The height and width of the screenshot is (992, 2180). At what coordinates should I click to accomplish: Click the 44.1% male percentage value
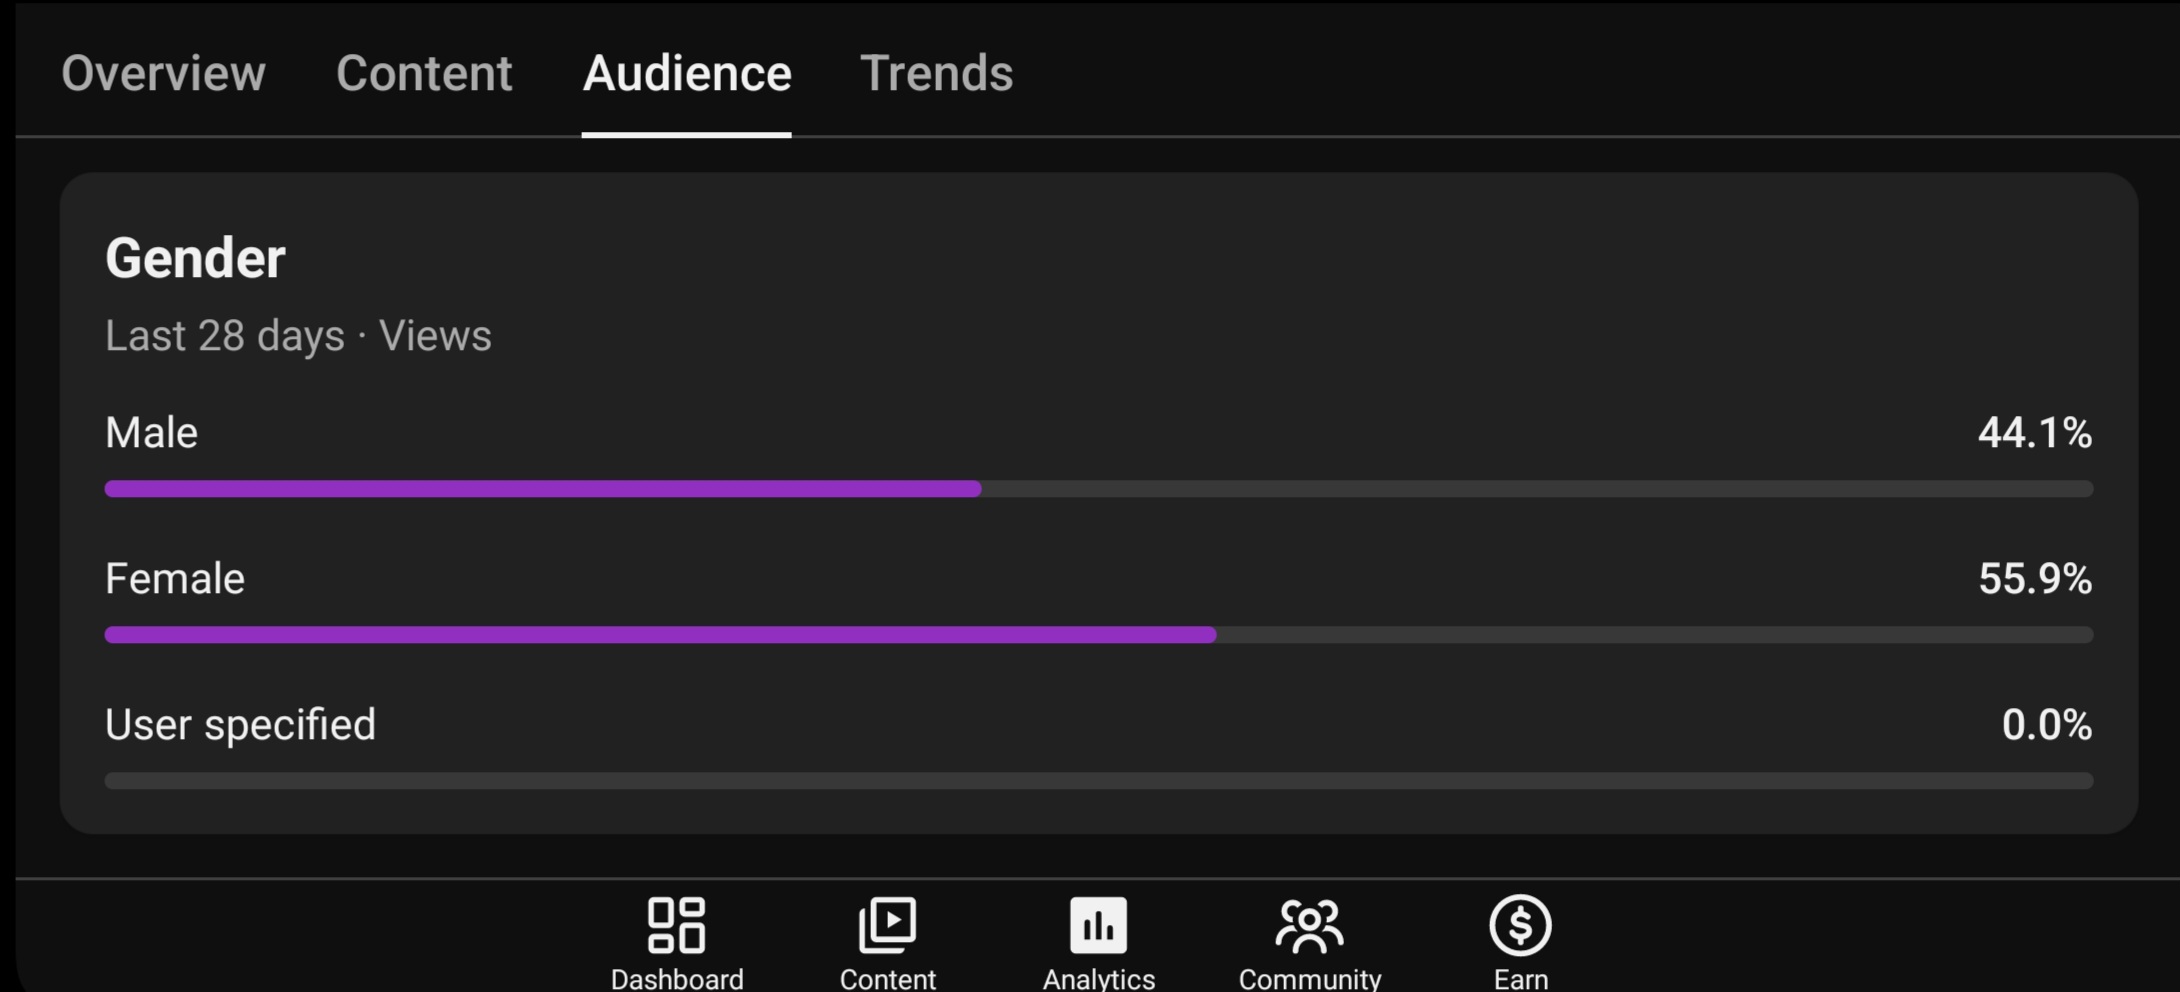pos(2035,433)
